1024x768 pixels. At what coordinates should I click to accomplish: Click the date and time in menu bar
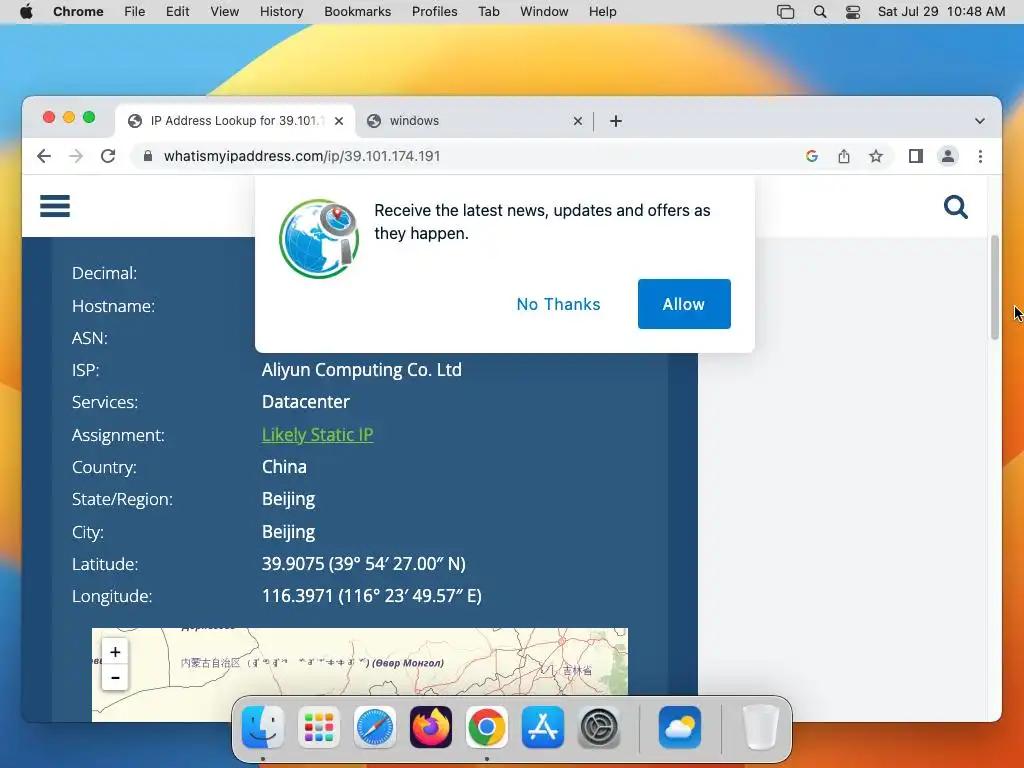tap(941, 12)
